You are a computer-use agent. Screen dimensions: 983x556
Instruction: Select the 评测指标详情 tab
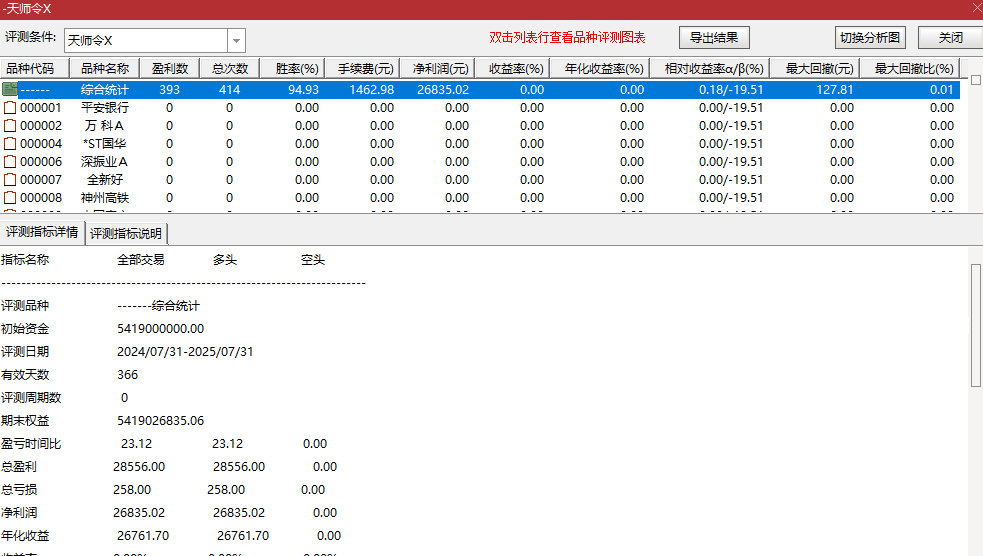click(x=42, y=233)
